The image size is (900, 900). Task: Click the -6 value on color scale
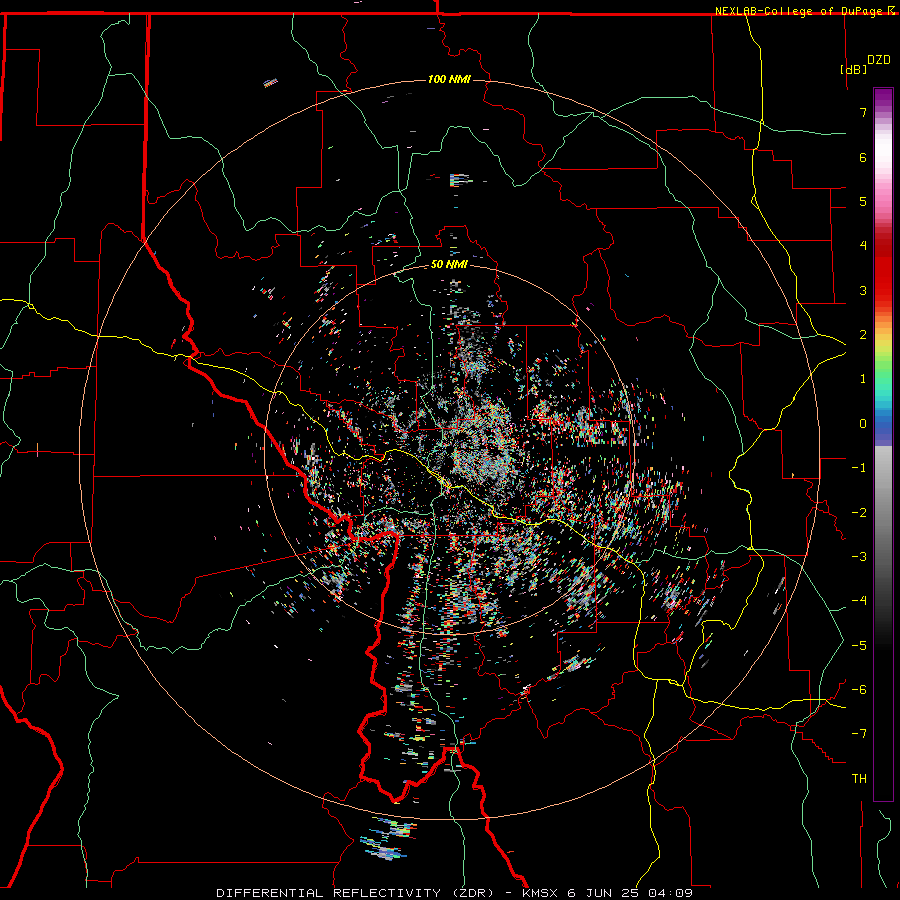pos(859,690)
